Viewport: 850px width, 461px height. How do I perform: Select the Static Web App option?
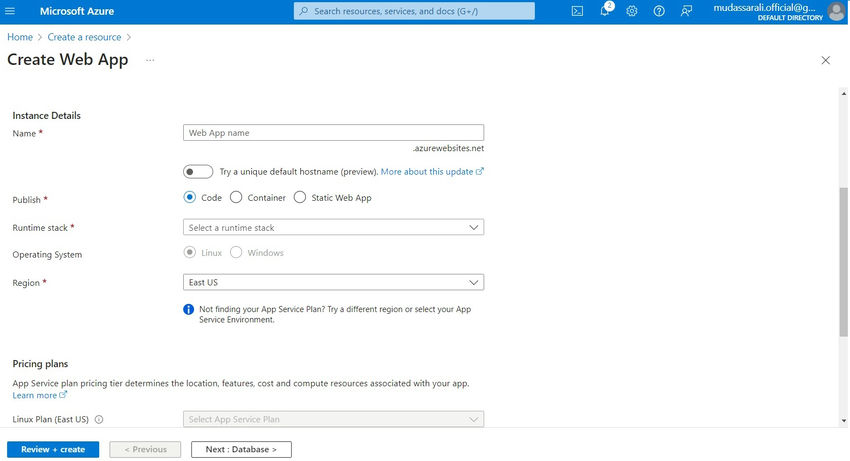[300, 198]
